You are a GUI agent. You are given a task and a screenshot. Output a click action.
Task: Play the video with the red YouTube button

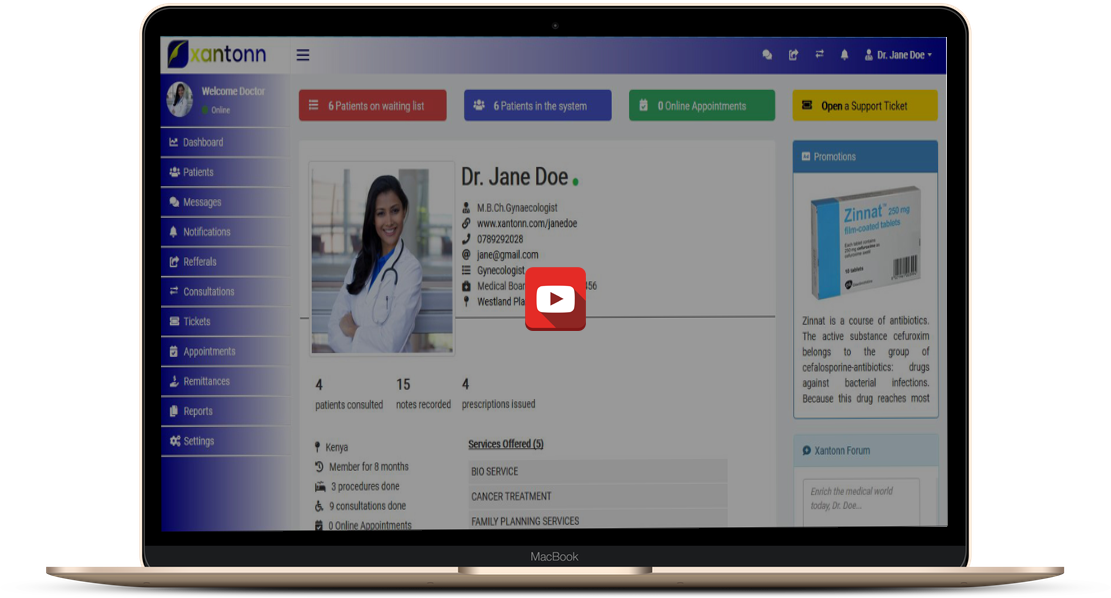click(555, 298)
